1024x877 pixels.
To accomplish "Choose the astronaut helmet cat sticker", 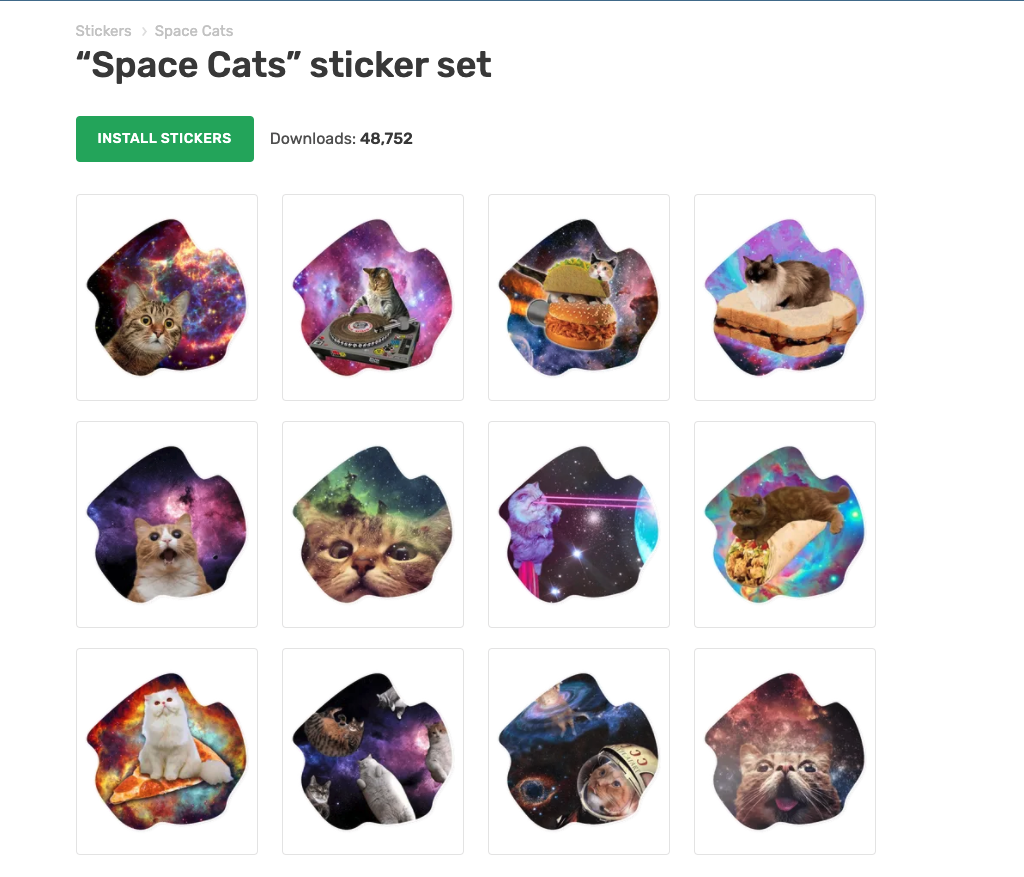I will [x=579, y=752].
